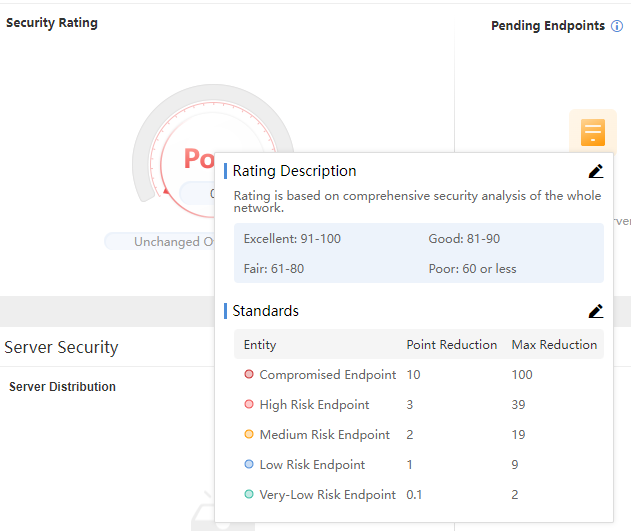Click the Point Reduction column header

click(x=451, y=345)
